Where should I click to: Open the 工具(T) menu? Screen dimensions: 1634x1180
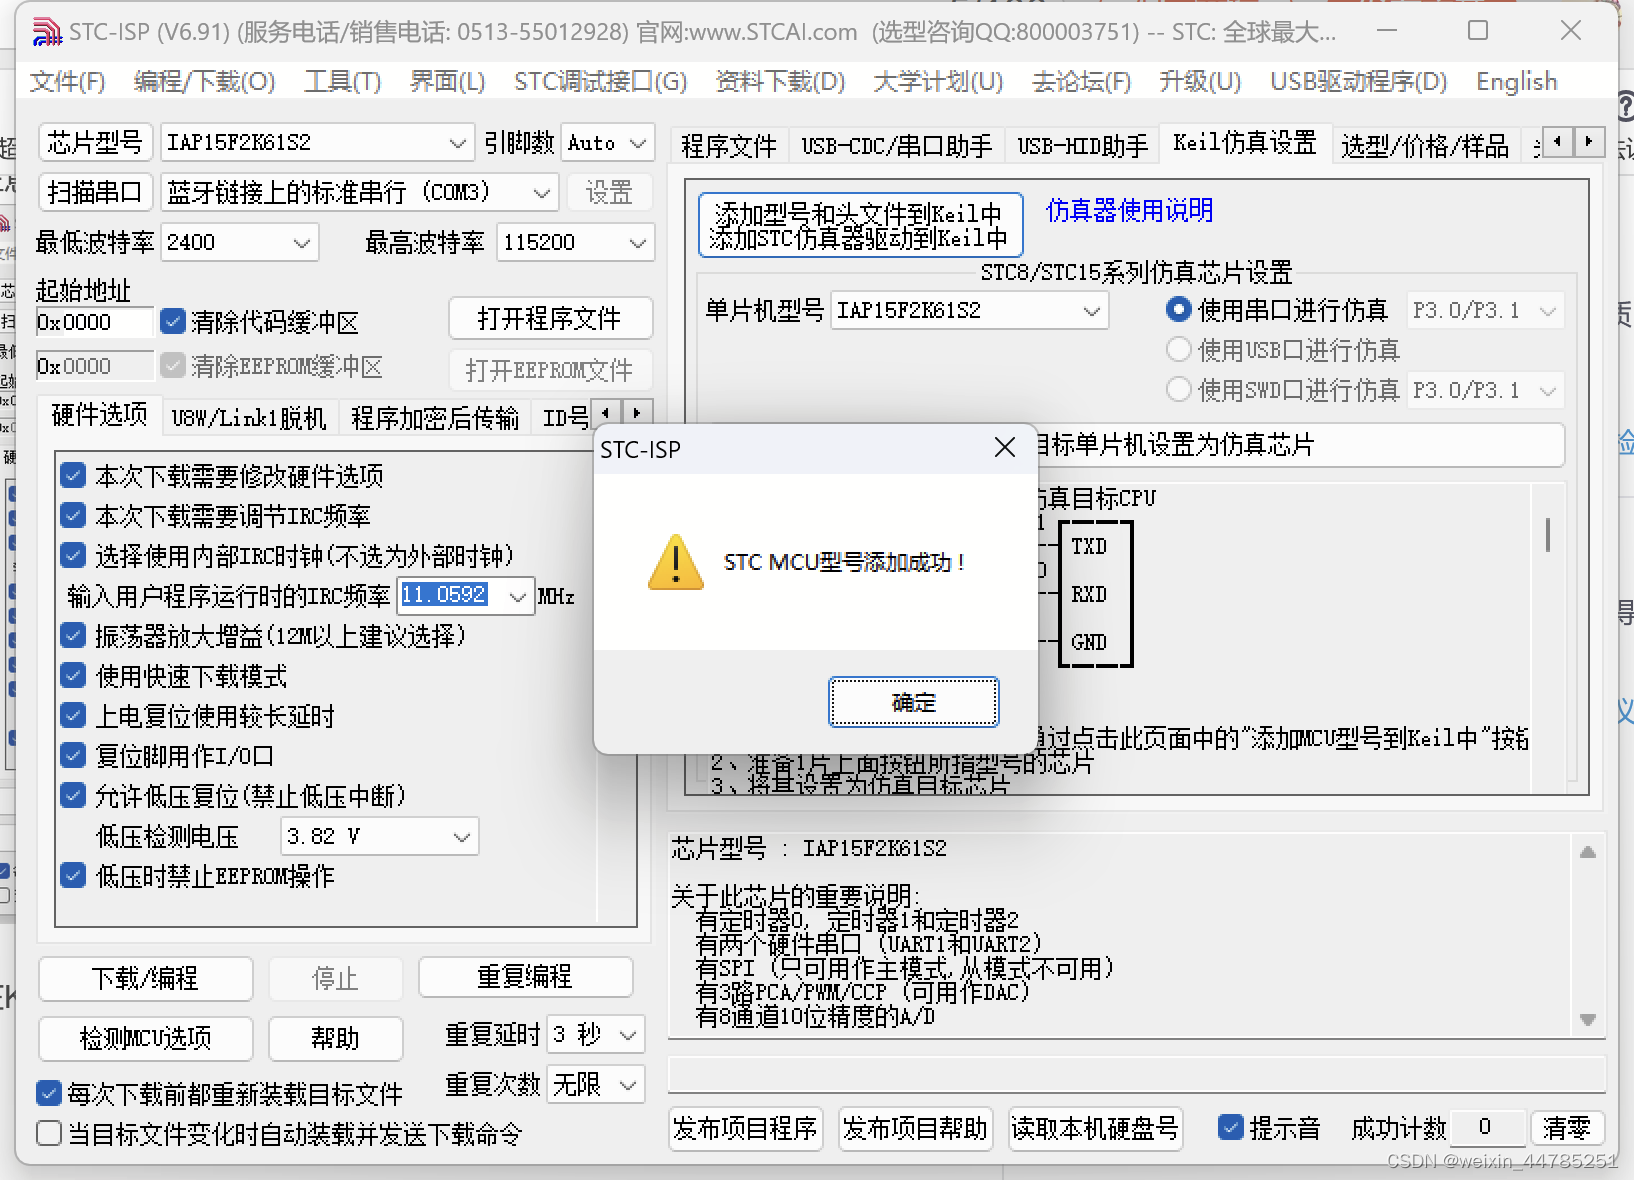(x=342, y=81)
